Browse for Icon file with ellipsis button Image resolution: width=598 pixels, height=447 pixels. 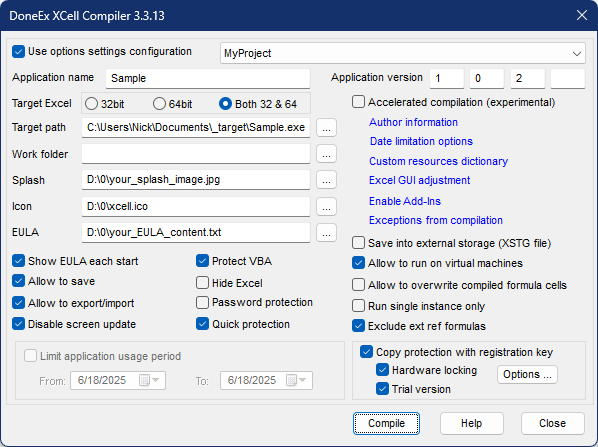pyautogui.click(x=326, y=206)
